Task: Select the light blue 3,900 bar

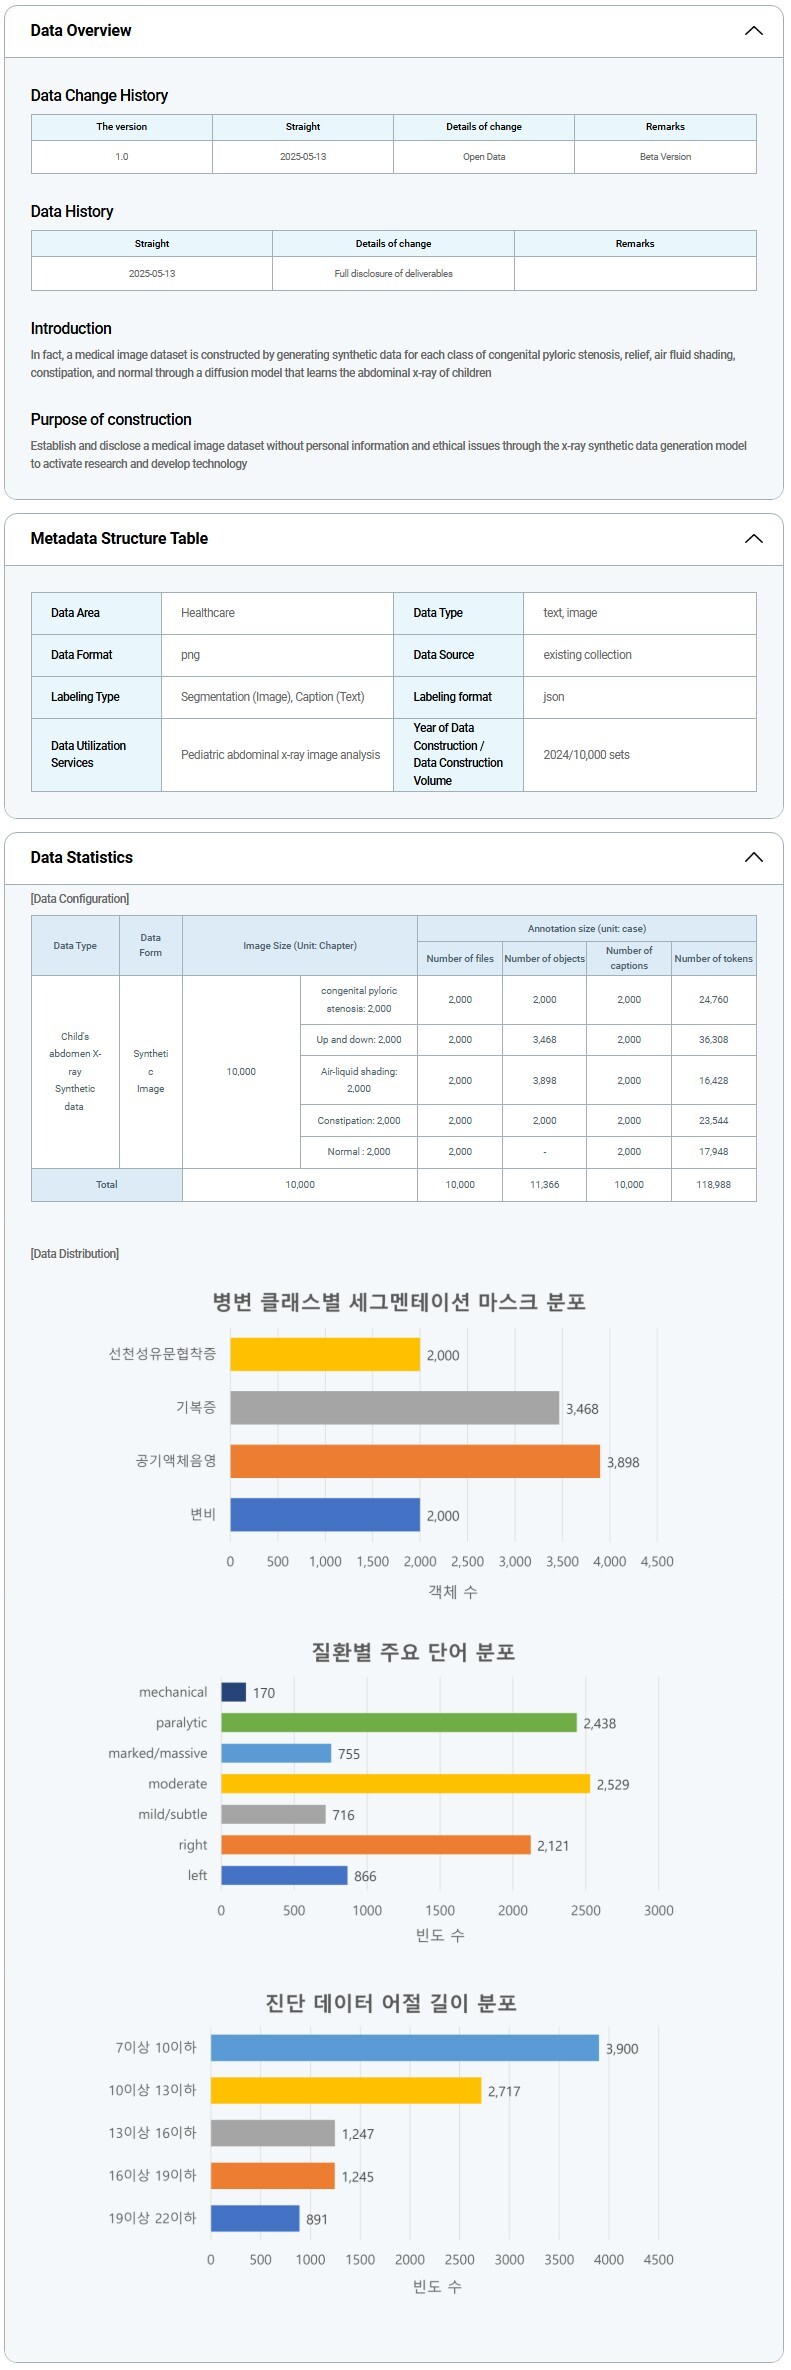Action: click(404, 2047)
